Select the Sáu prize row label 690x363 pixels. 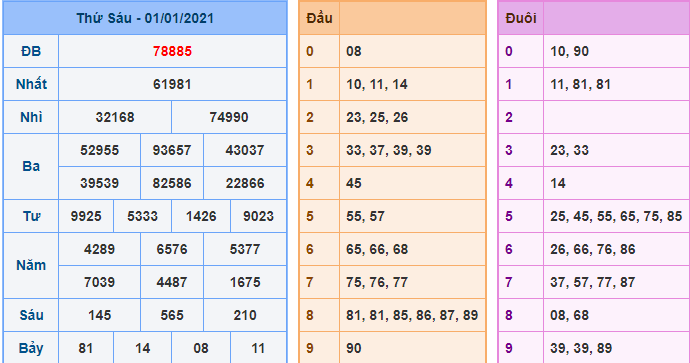click(31, 315)
